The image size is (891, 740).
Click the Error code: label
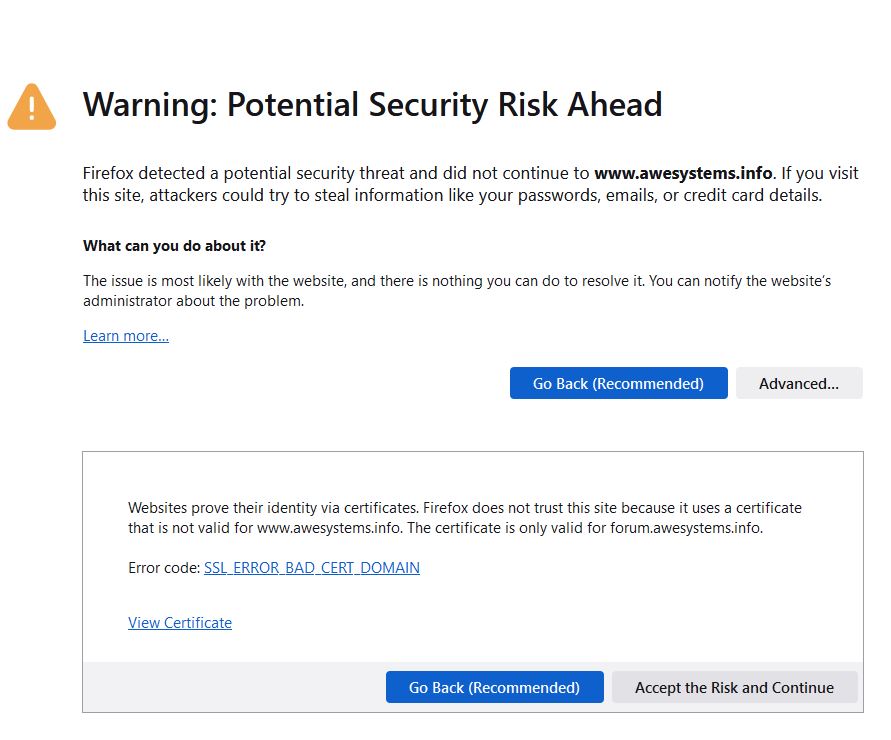coord(164,568)
